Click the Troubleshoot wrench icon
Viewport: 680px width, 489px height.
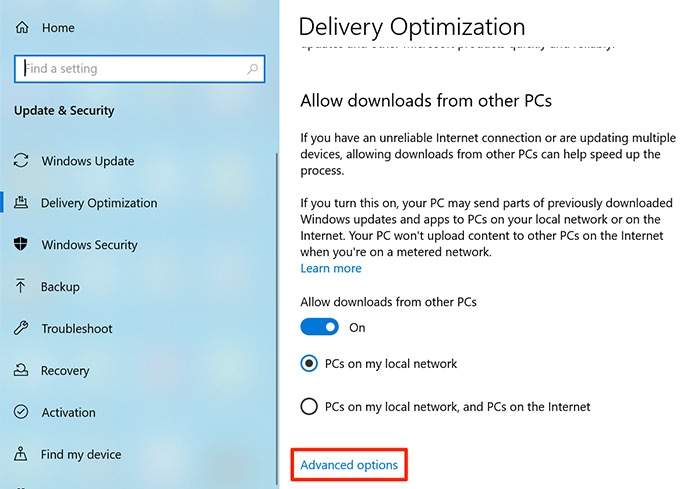point(22,329)
